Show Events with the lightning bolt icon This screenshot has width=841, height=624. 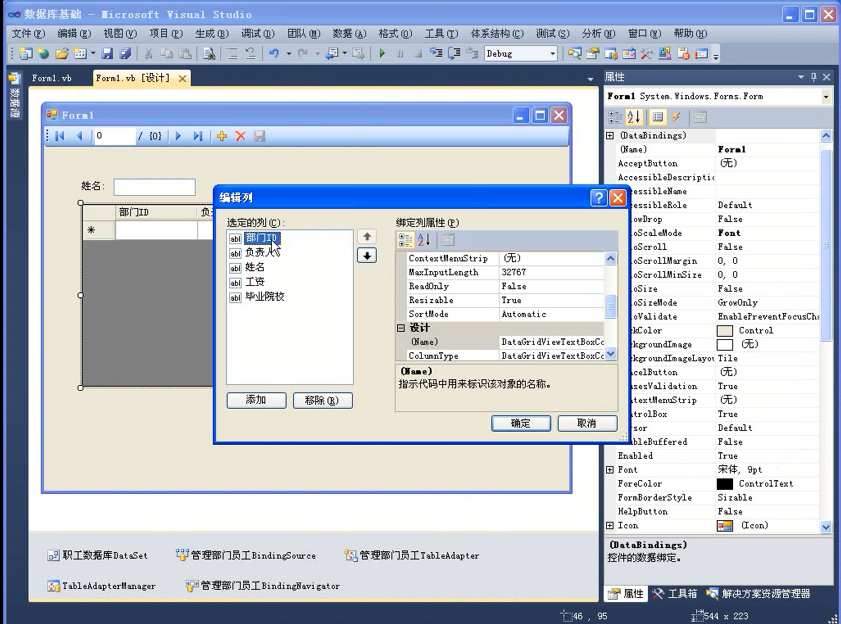click(x=676, y=117)
